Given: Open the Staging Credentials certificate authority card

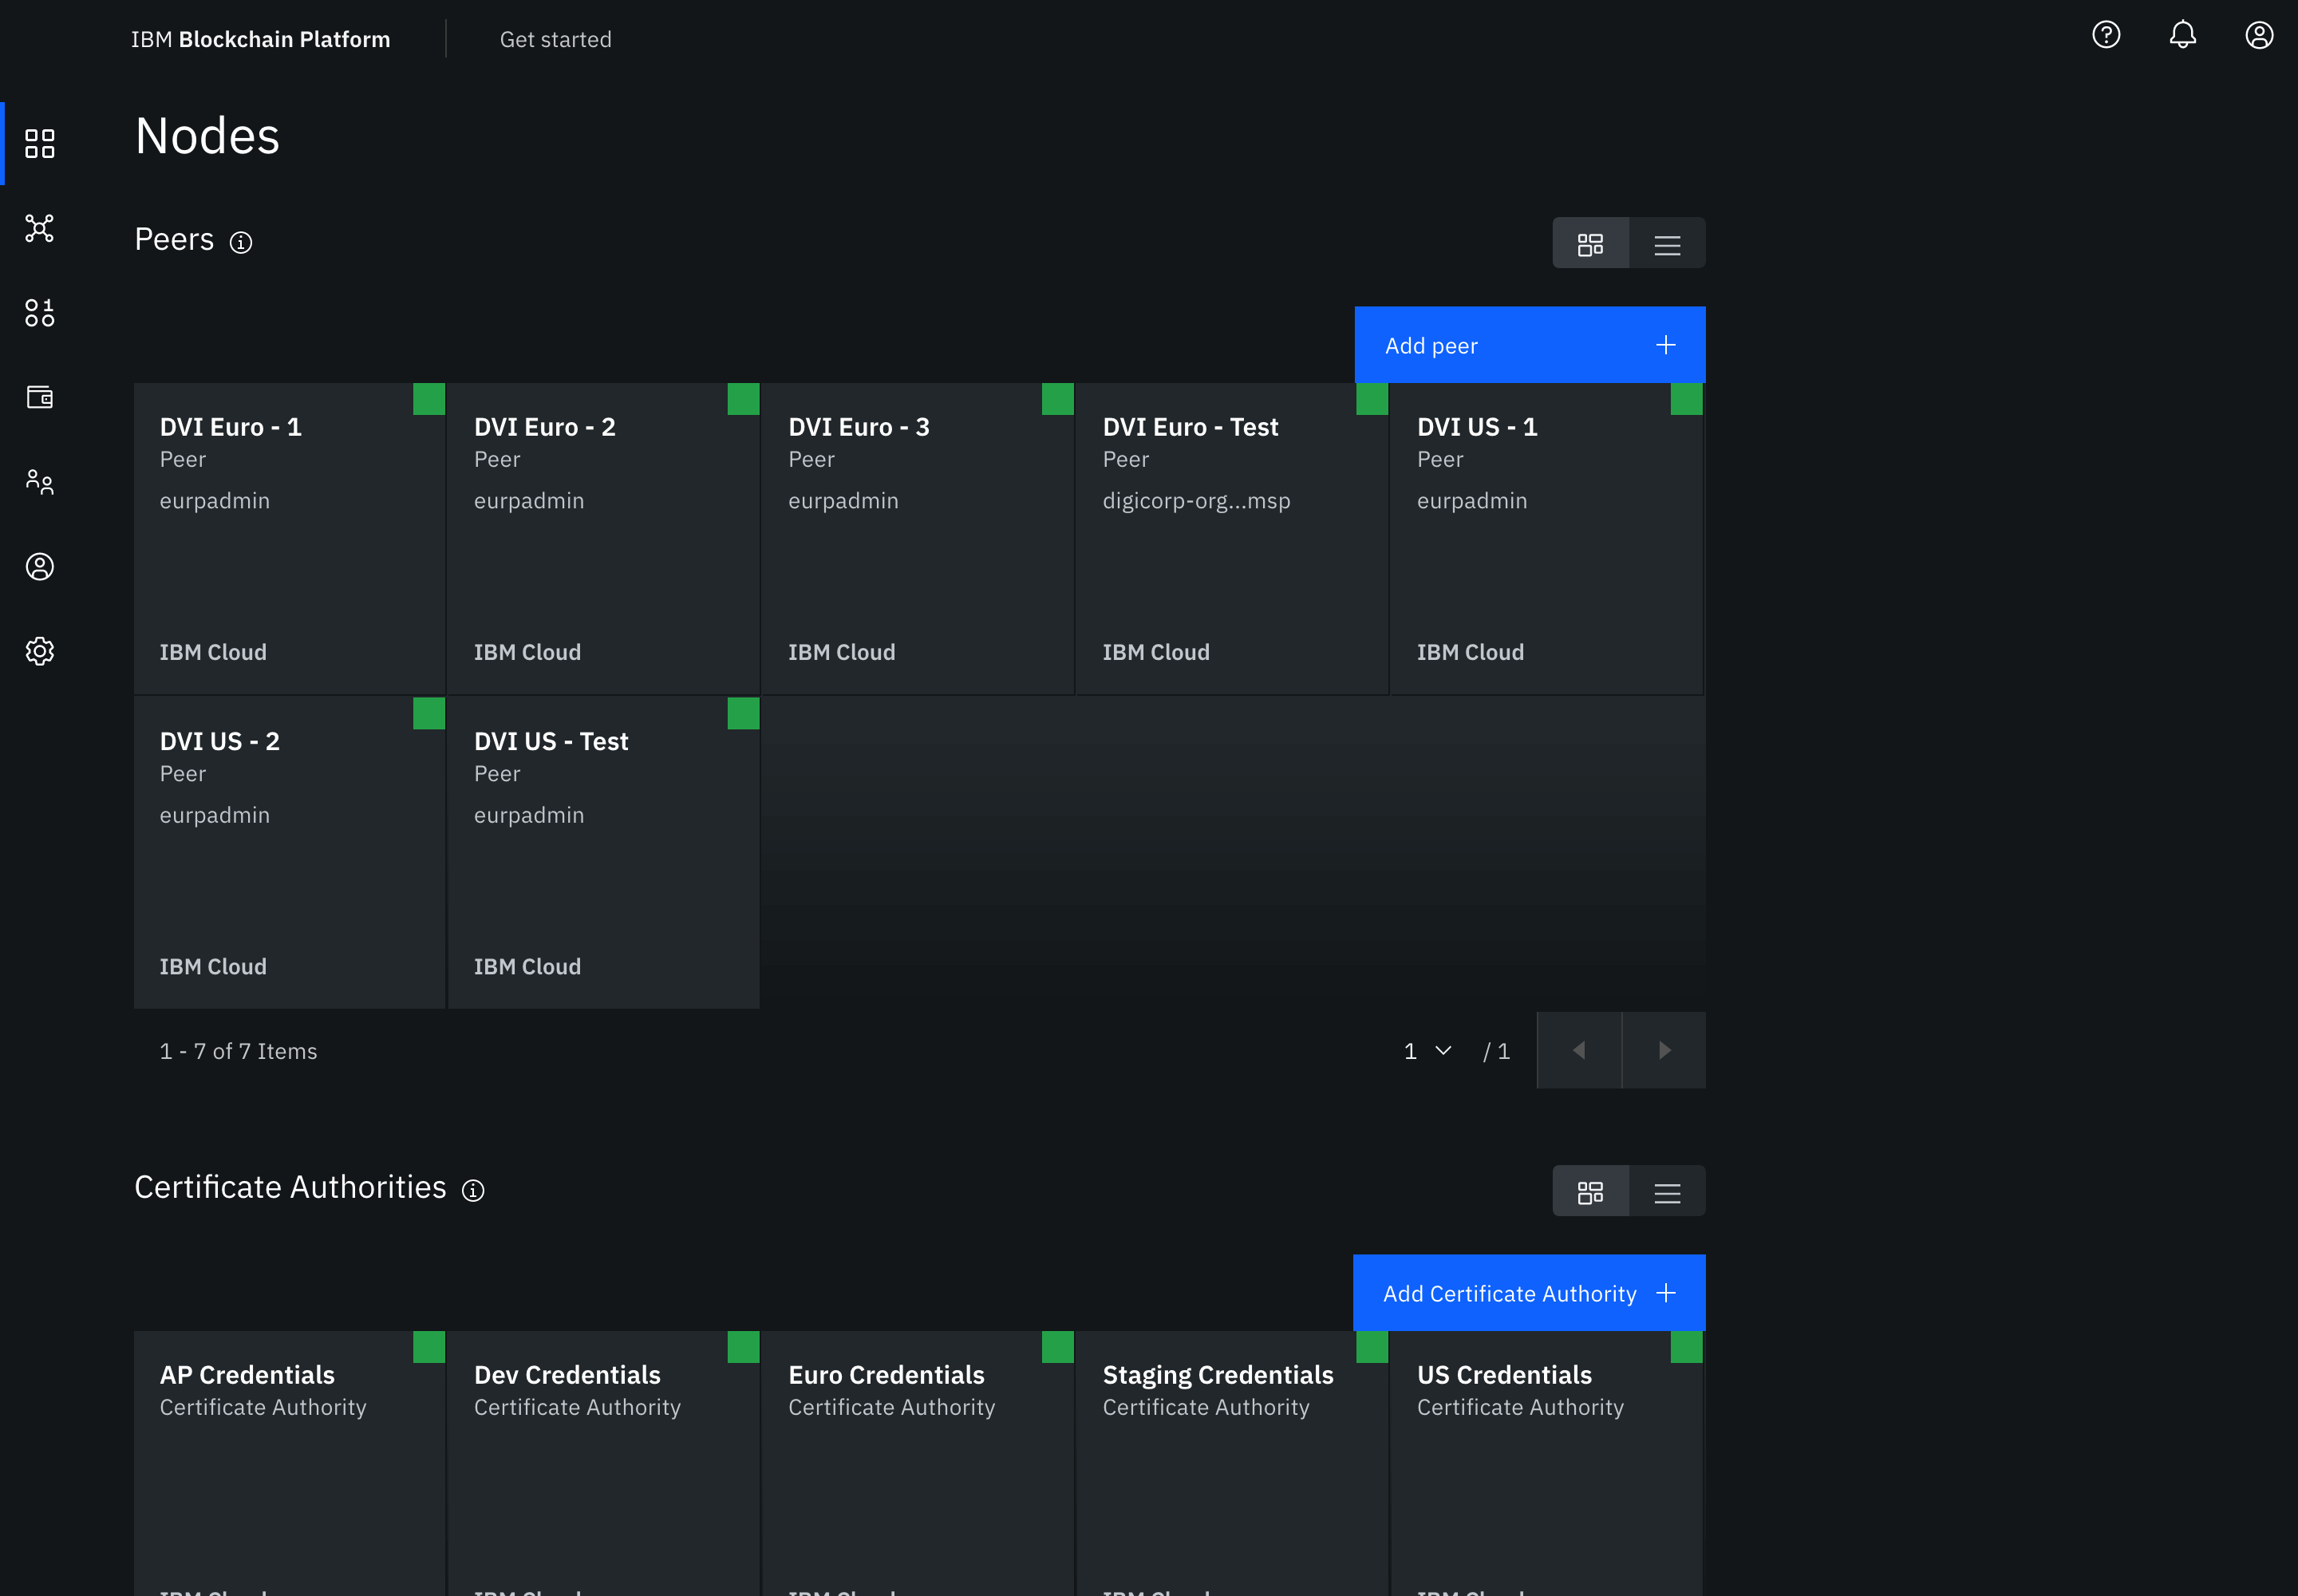Looking at the screenshot, I should (x=1232, y=1463).
